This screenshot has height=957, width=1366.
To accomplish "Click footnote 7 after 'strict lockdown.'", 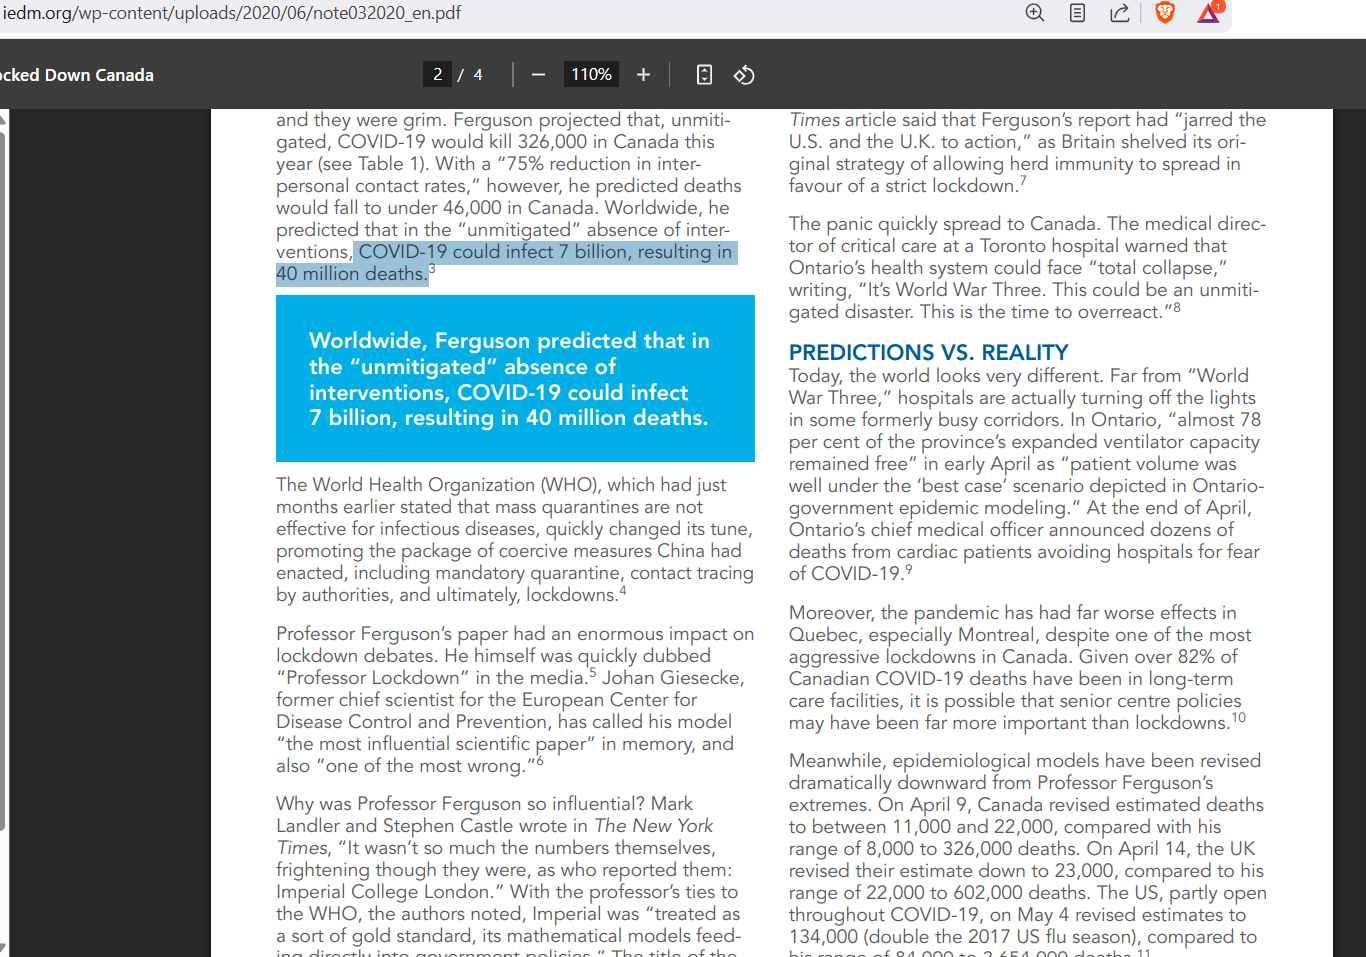I will (x=1023, y=181).
